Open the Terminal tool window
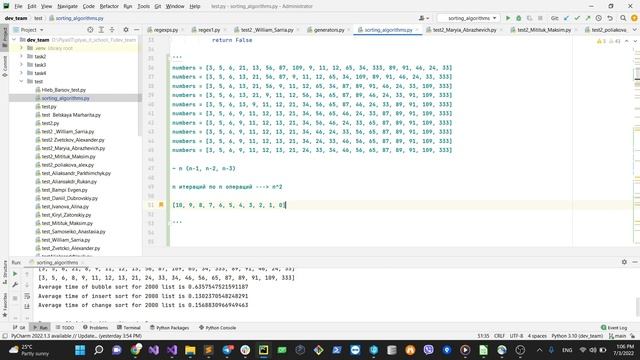The image size is (640, 360). tap(129, 327)
